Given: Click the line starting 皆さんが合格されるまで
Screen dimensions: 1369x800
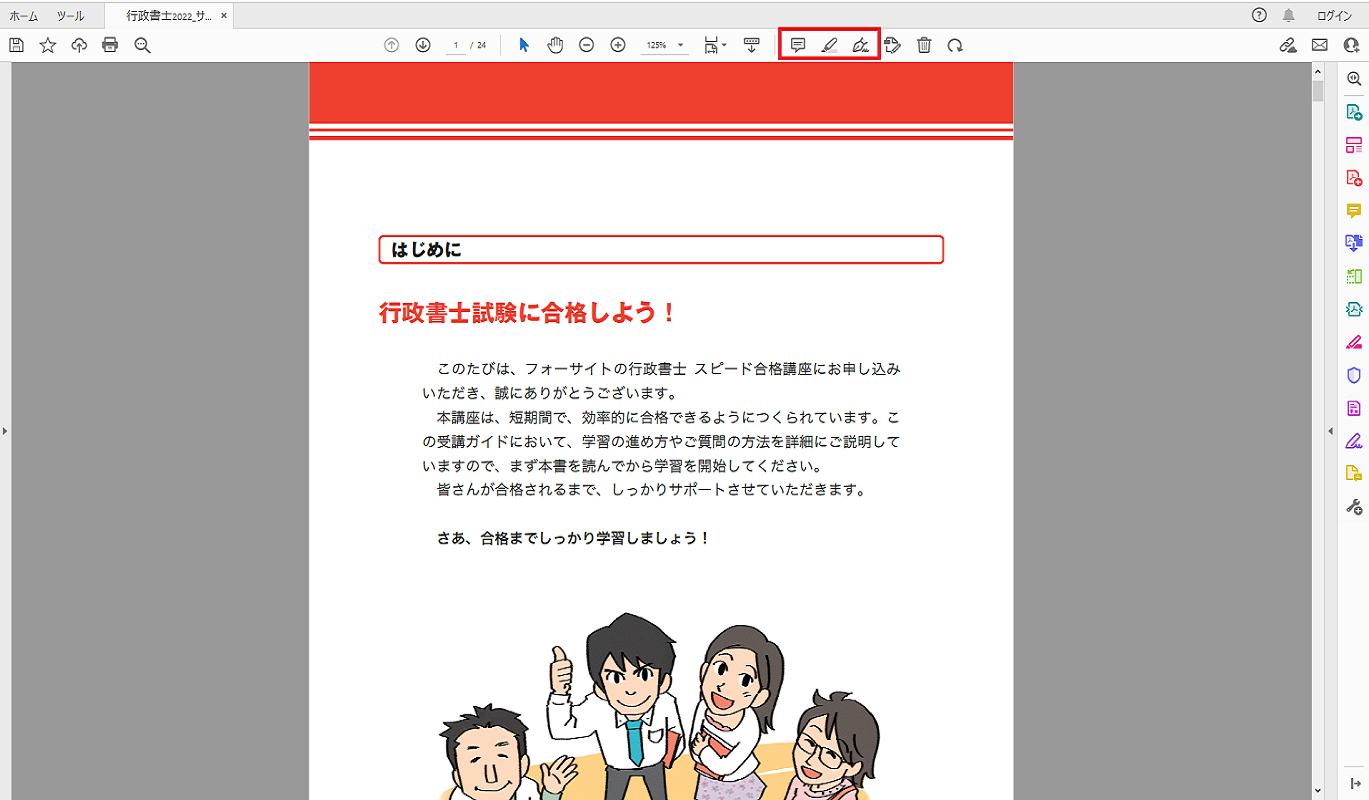Looking at the screenshot, I should coord(651,490).
